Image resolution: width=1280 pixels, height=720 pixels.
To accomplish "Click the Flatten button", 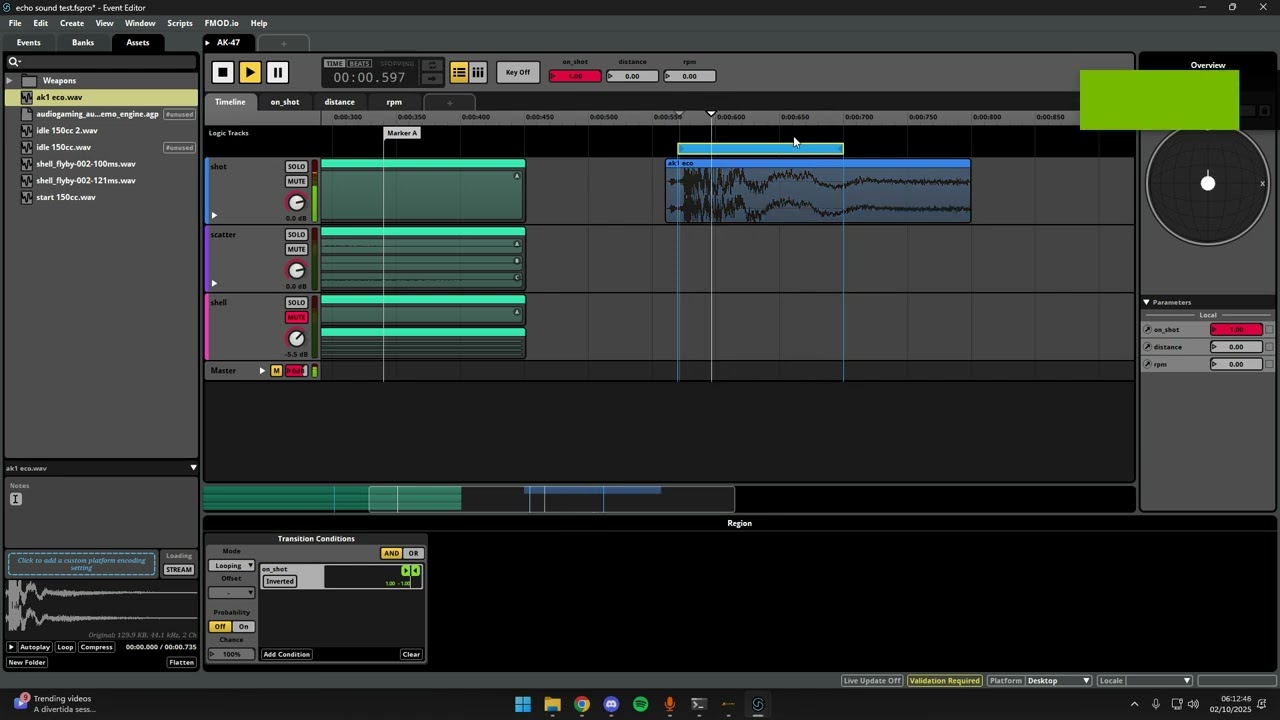I will pos(182,663).
